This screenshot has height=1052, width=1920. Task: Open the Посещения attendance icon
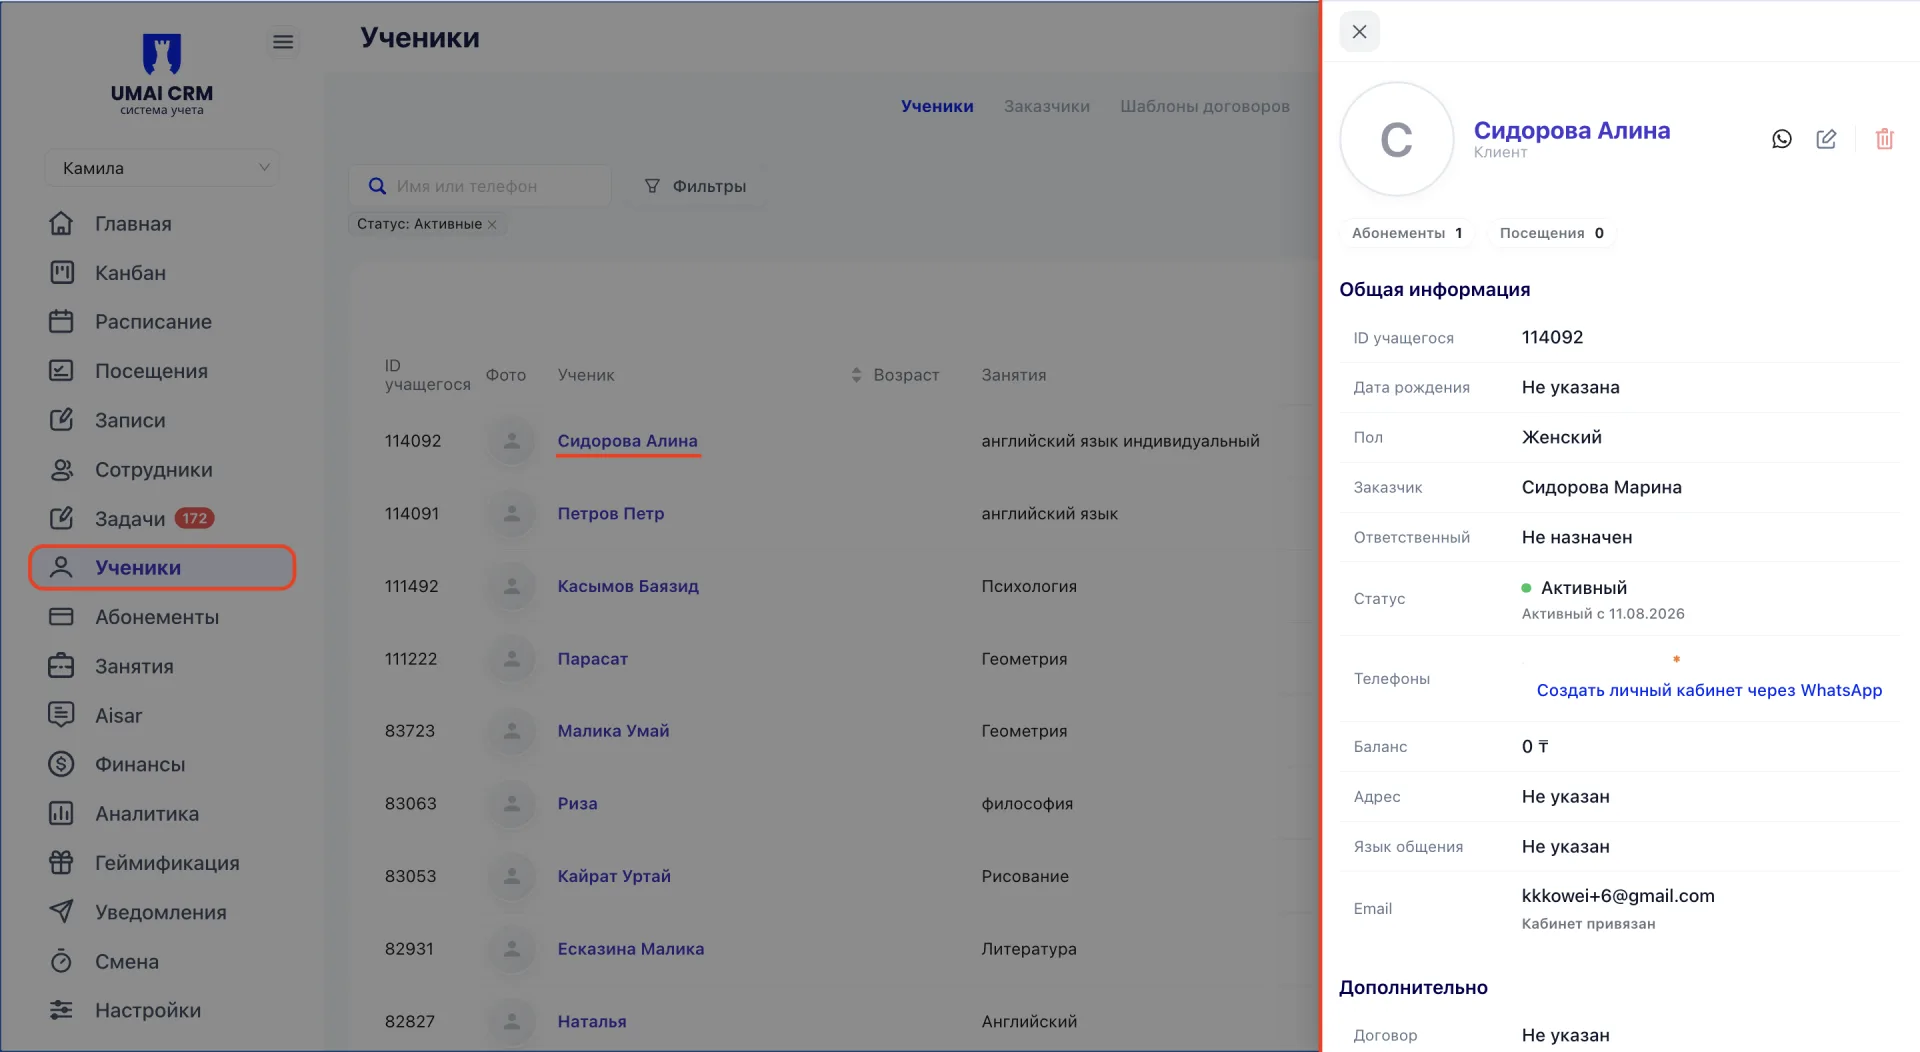click(x=61, y=370)
